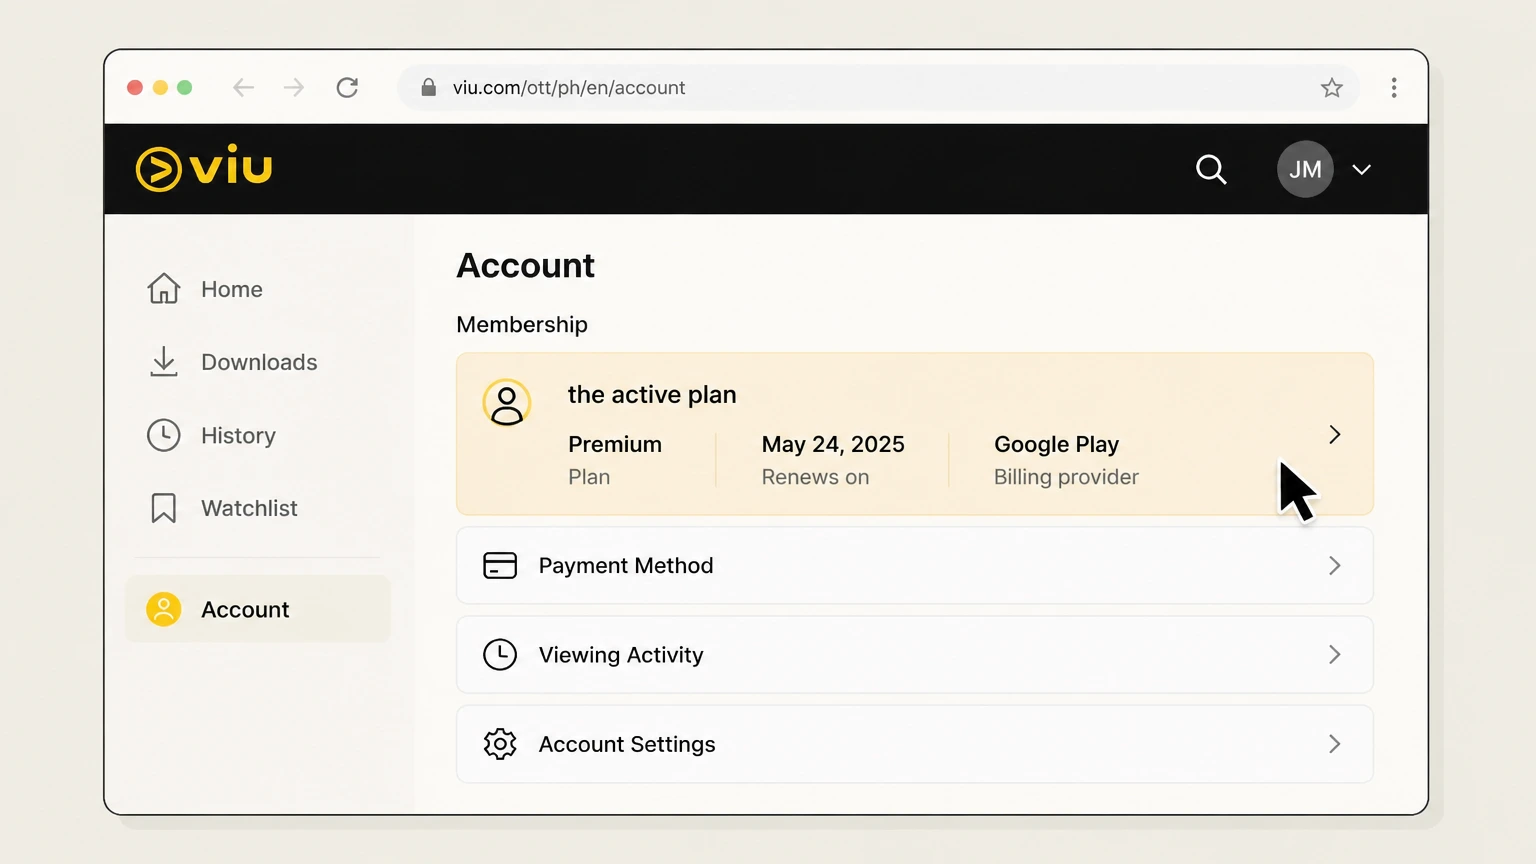Click the Watchlist bookmark icon

click(x=164, y=508)
